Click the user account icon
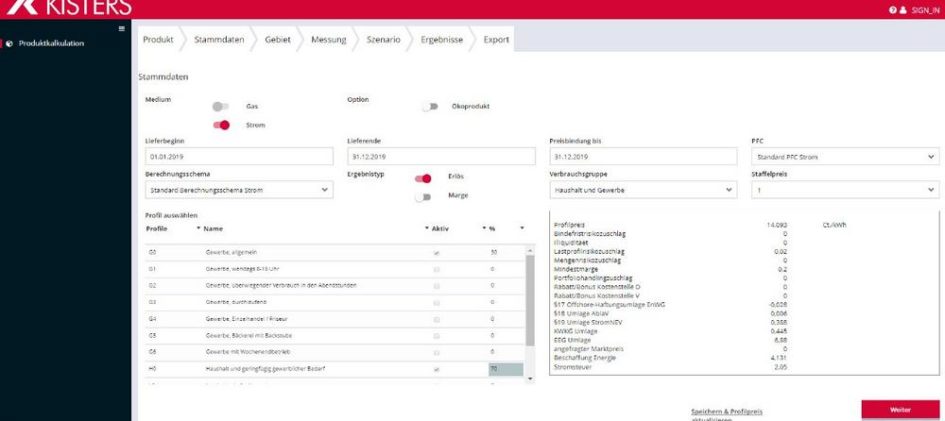This screenshot has width=945, height=421. tap(903, 10)
